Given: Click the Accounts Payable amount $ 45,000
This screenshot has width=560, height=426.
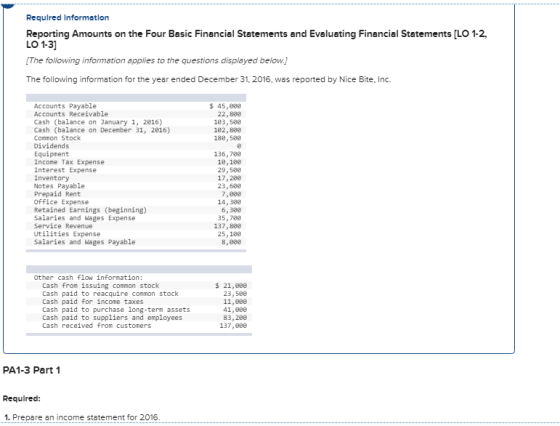Looking at the screenshot, I should [225, 106].
